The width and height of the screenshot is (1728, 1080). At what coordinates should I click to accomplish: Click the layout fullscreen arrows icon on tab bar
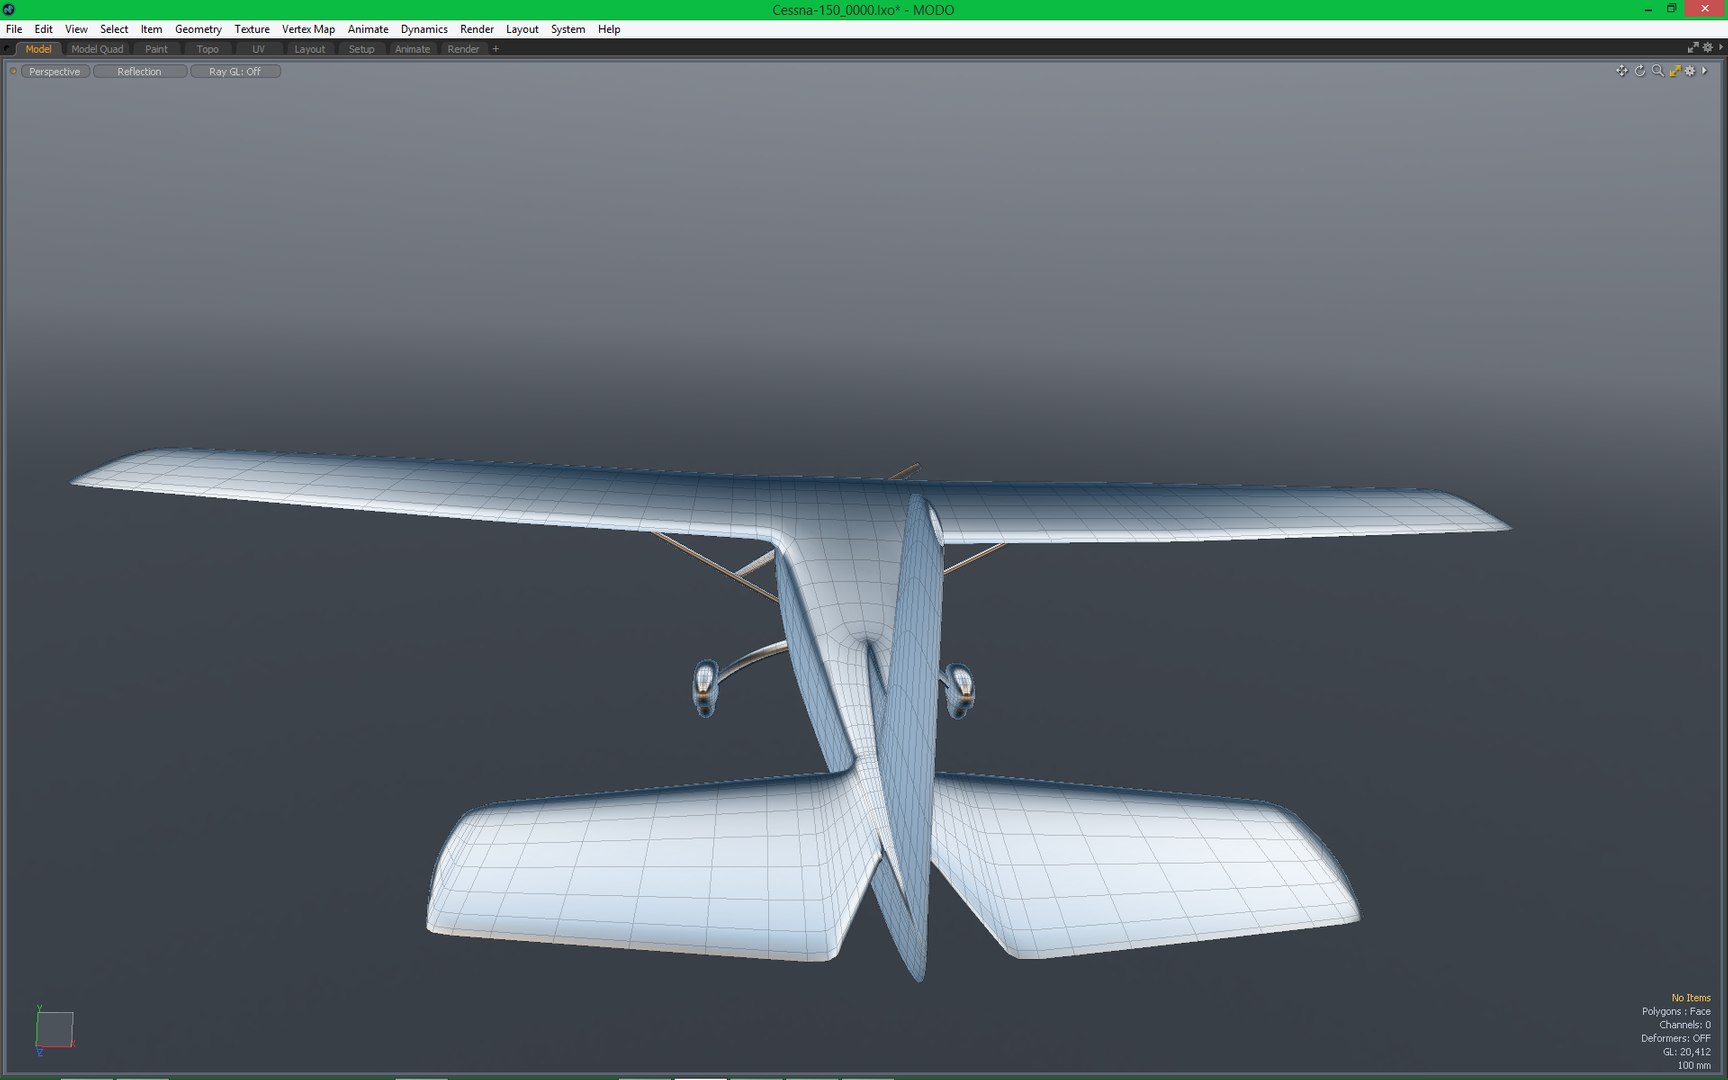coord(1693,48)
